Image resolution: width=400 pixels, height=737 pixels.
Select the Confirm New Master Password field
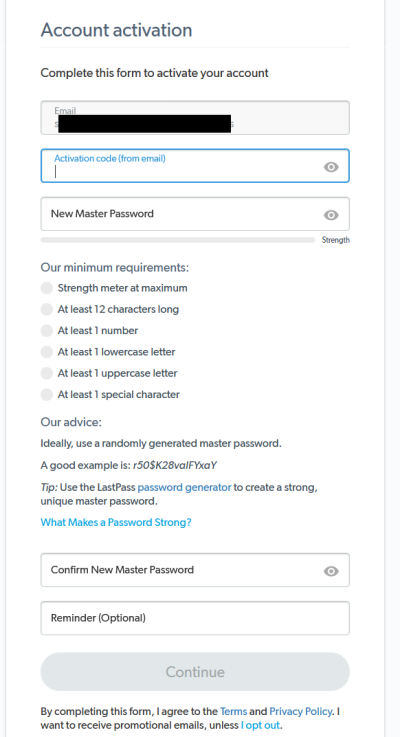click(x=195, y=570)
